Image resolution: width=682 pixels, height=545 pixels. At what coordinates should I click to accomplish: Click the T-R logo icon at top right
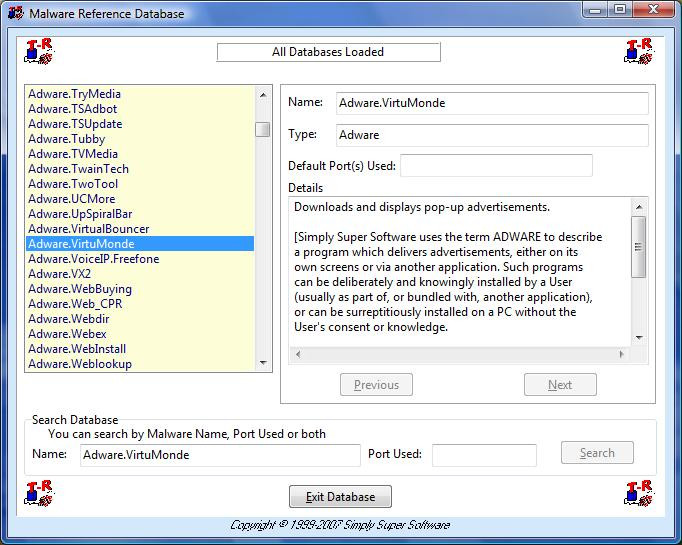[639, 51]
